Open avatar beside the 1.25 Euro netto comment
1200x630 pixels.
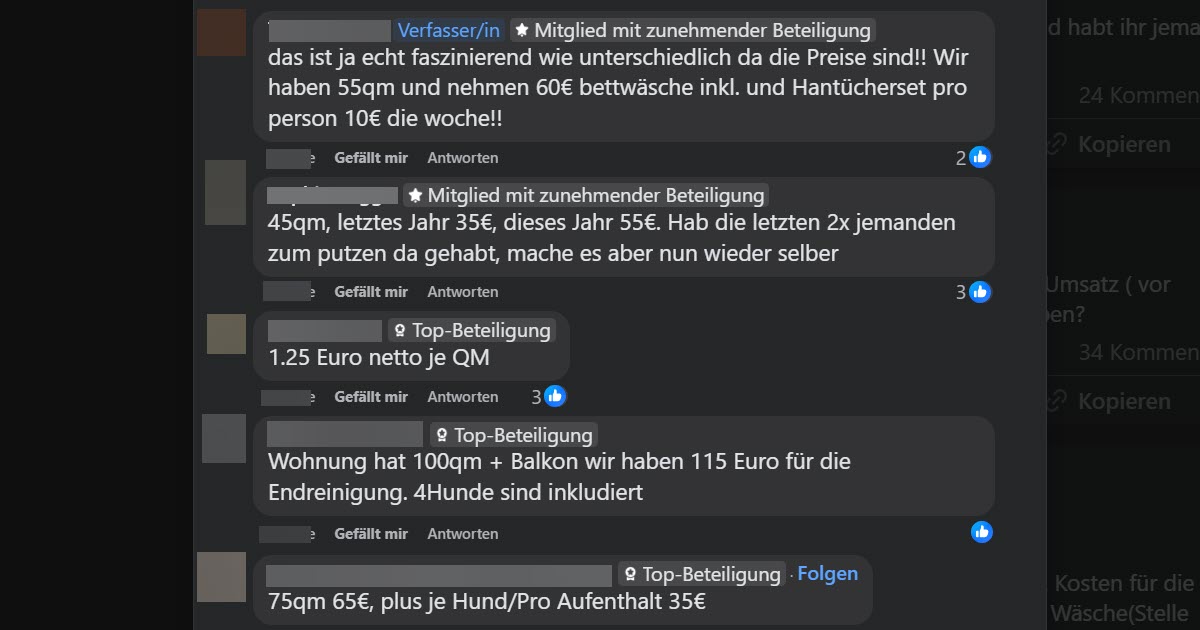coord(226,334)
